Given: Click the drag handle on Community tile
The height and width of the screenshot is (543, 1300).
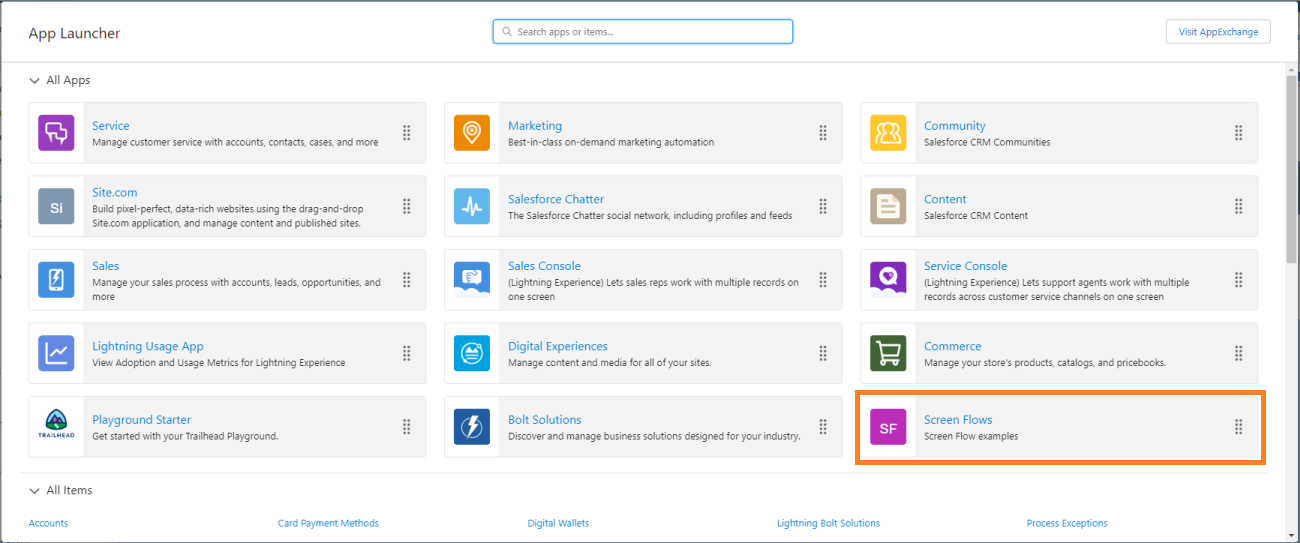Looking at the screenshot, I should click(1239, 133).
